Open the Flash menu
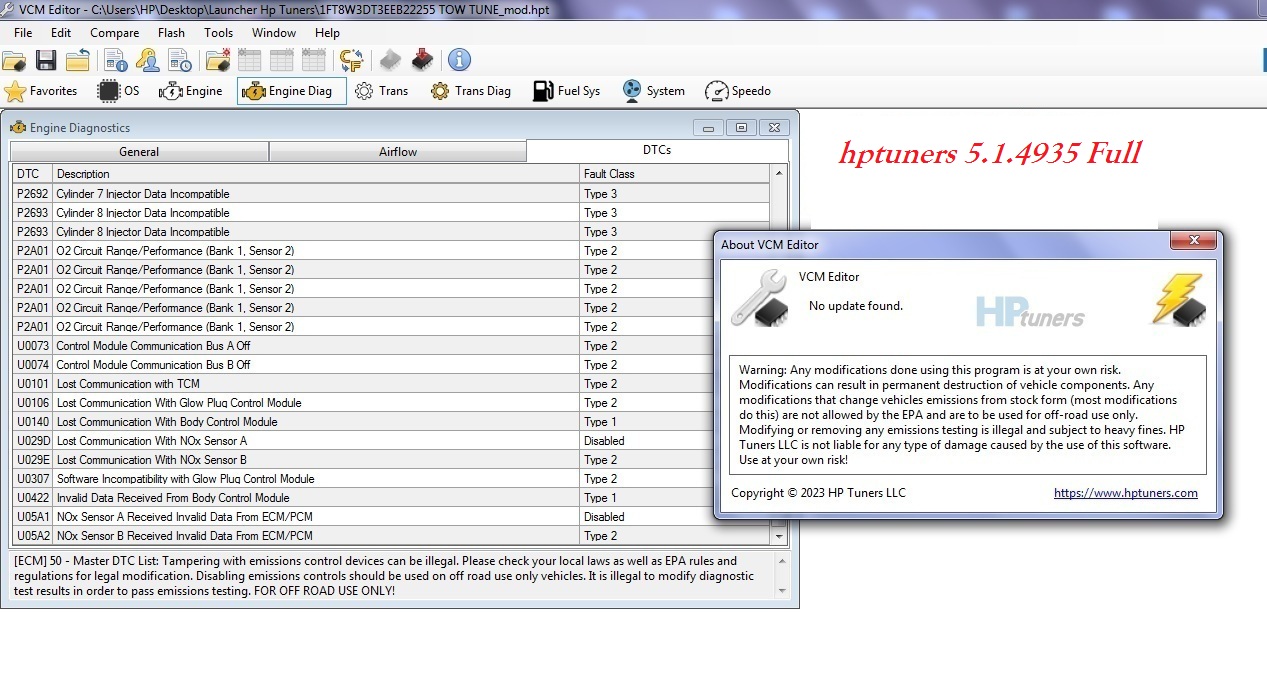Image resolution: width=1267 pixels, height=688 pixels. click(171, 33)
